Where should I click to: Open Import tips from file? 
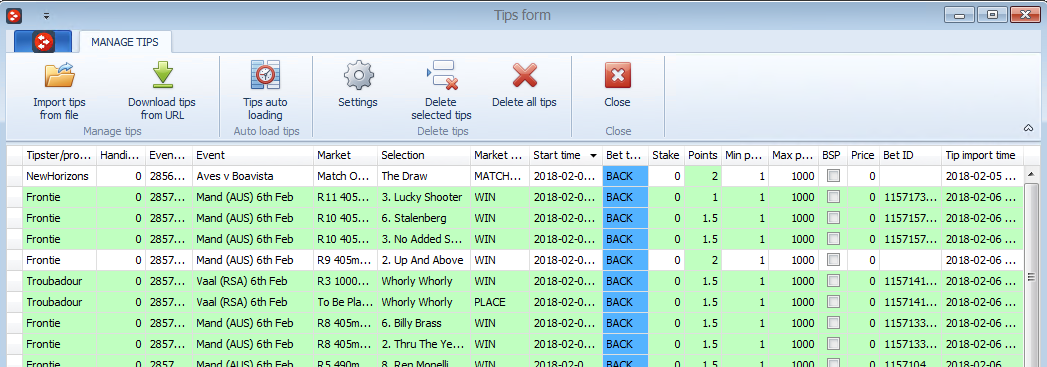pos(59,90)
